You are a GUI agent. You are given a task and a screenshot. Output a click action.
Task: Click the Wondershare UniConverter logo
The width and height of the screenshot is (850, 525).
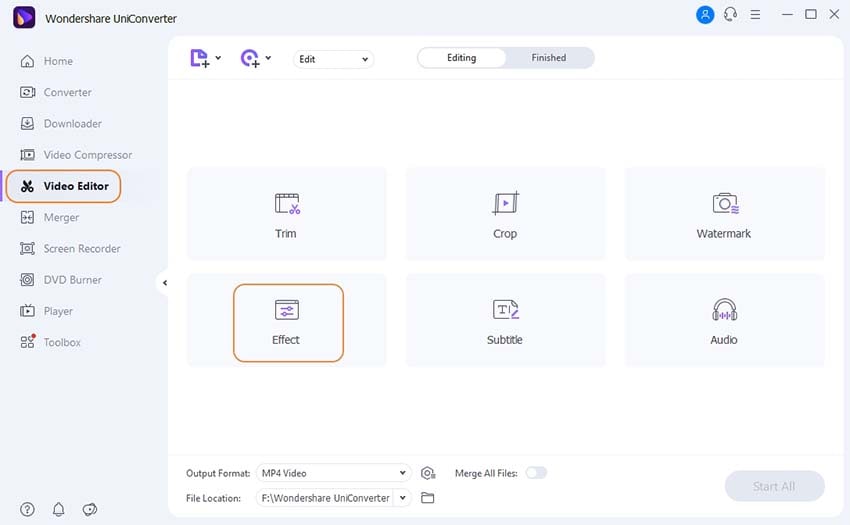(x=24, y=17)
